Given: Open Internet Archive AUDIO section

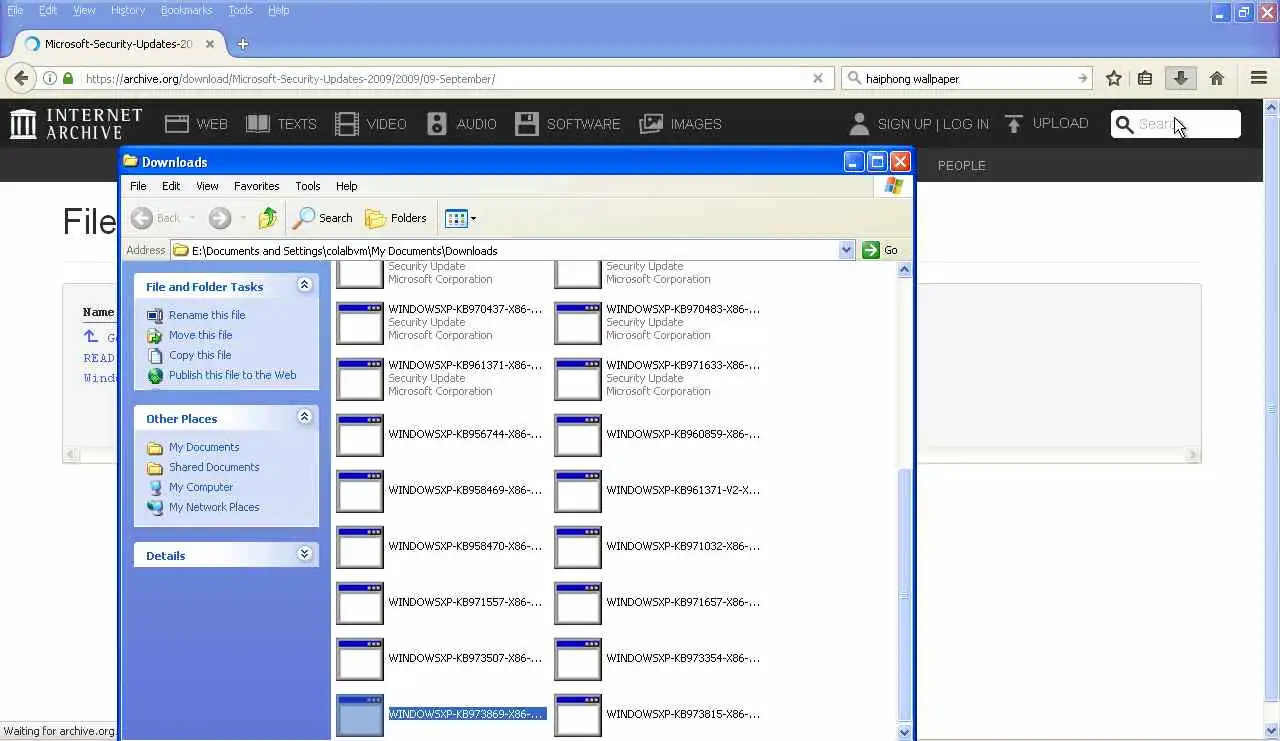Looking at the screenshot, I should coord(462,124).
